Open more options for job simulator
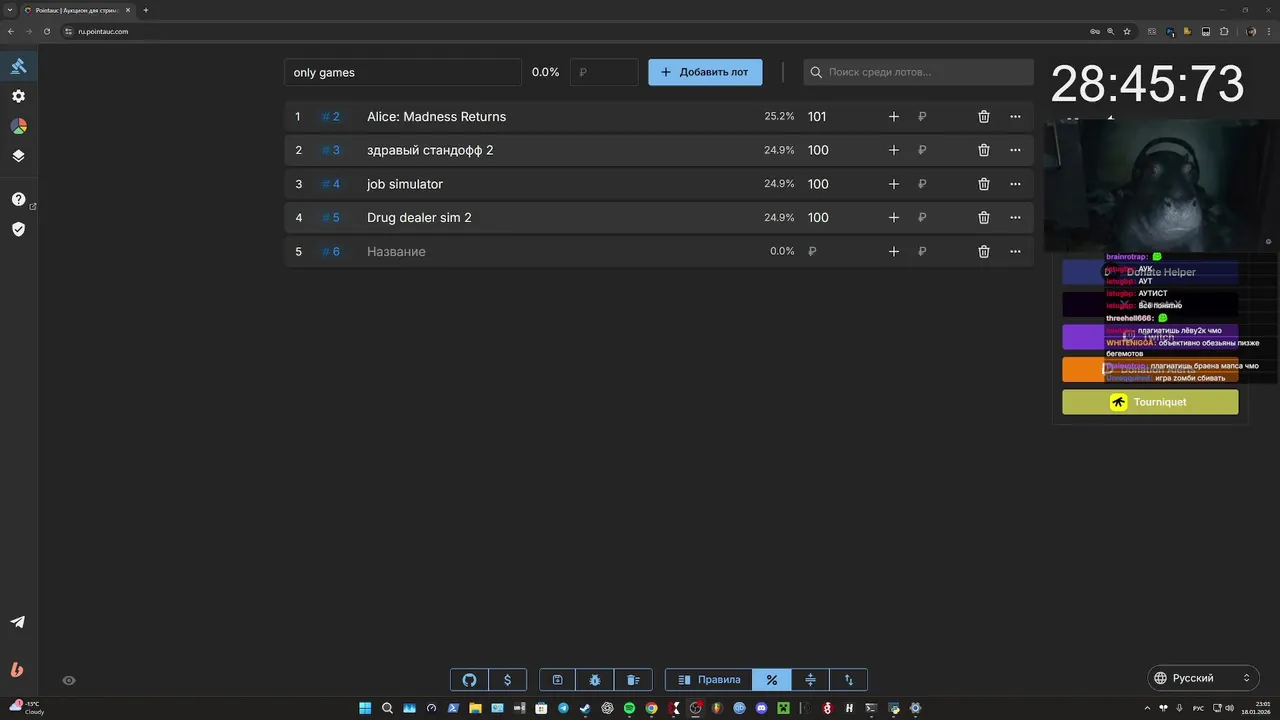Image resolution: width=1280 pixels, height=720 pixels. [x=1015, y=184]
